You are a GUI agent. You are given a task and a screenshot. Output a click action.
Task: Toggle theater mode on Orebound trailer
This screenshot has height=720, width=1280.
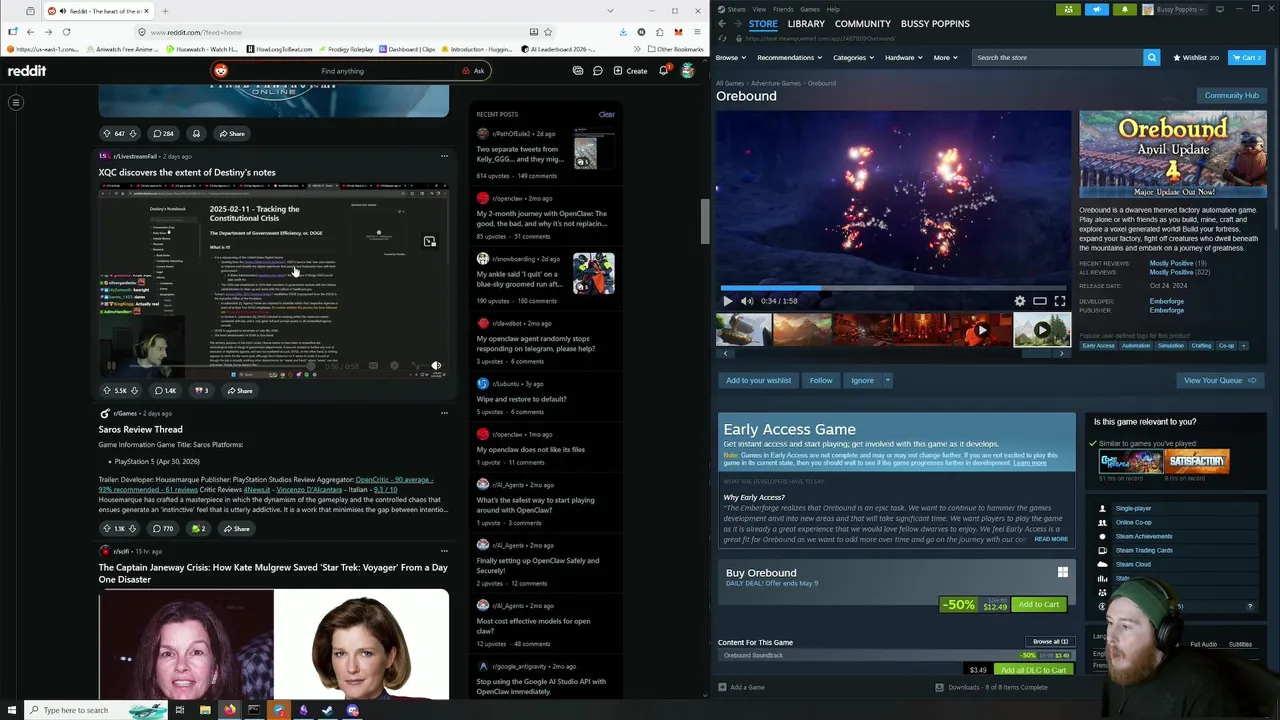[x=1040, y=300]
